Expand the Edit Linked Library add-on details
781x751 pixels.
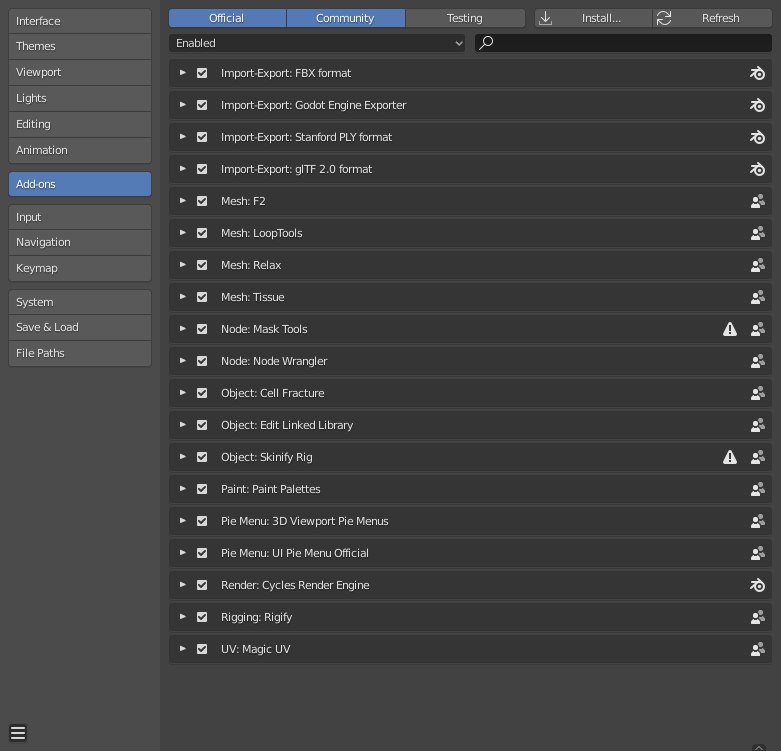click(183, 425)
